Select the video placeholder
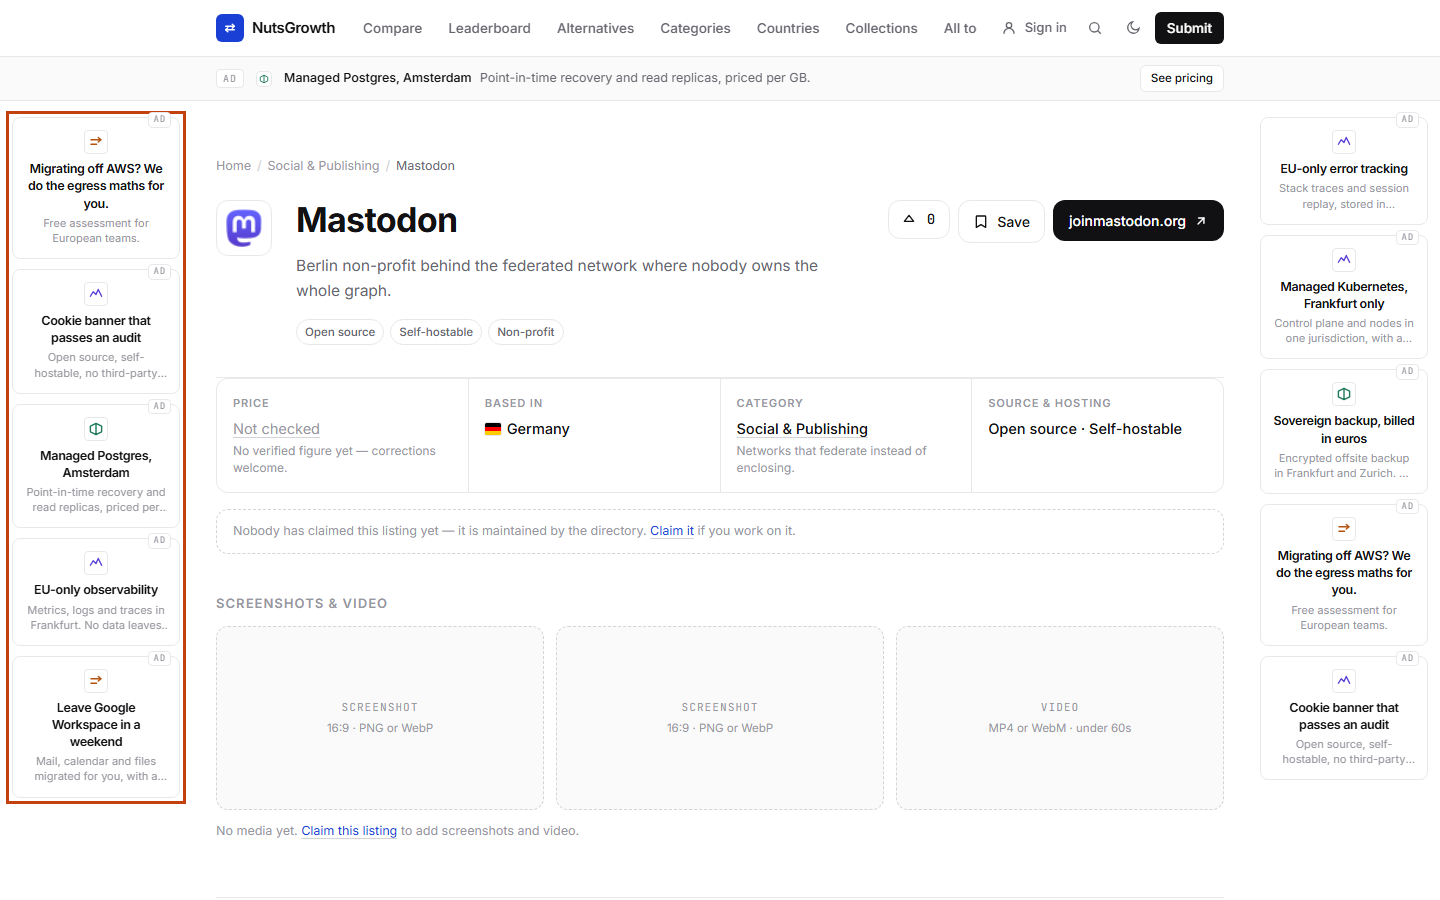 (1060, 718)
